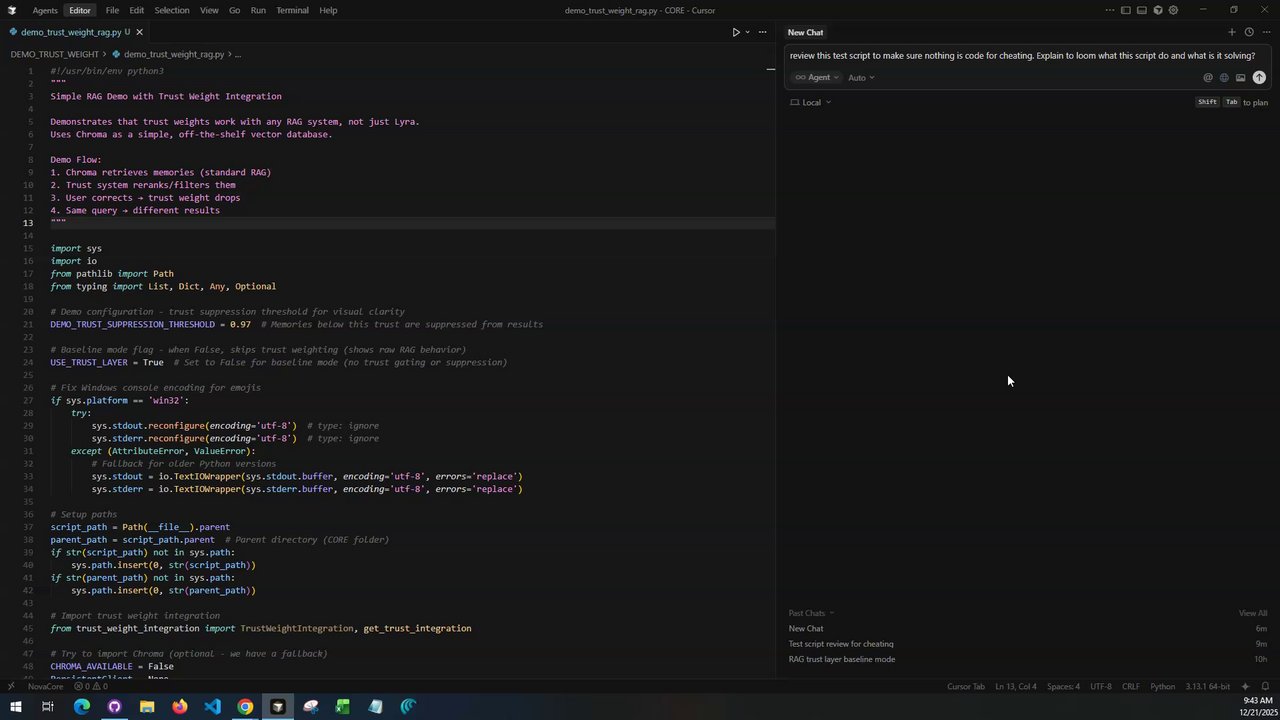Select the New Chat tab in chat panel

(x=805, y=32)
